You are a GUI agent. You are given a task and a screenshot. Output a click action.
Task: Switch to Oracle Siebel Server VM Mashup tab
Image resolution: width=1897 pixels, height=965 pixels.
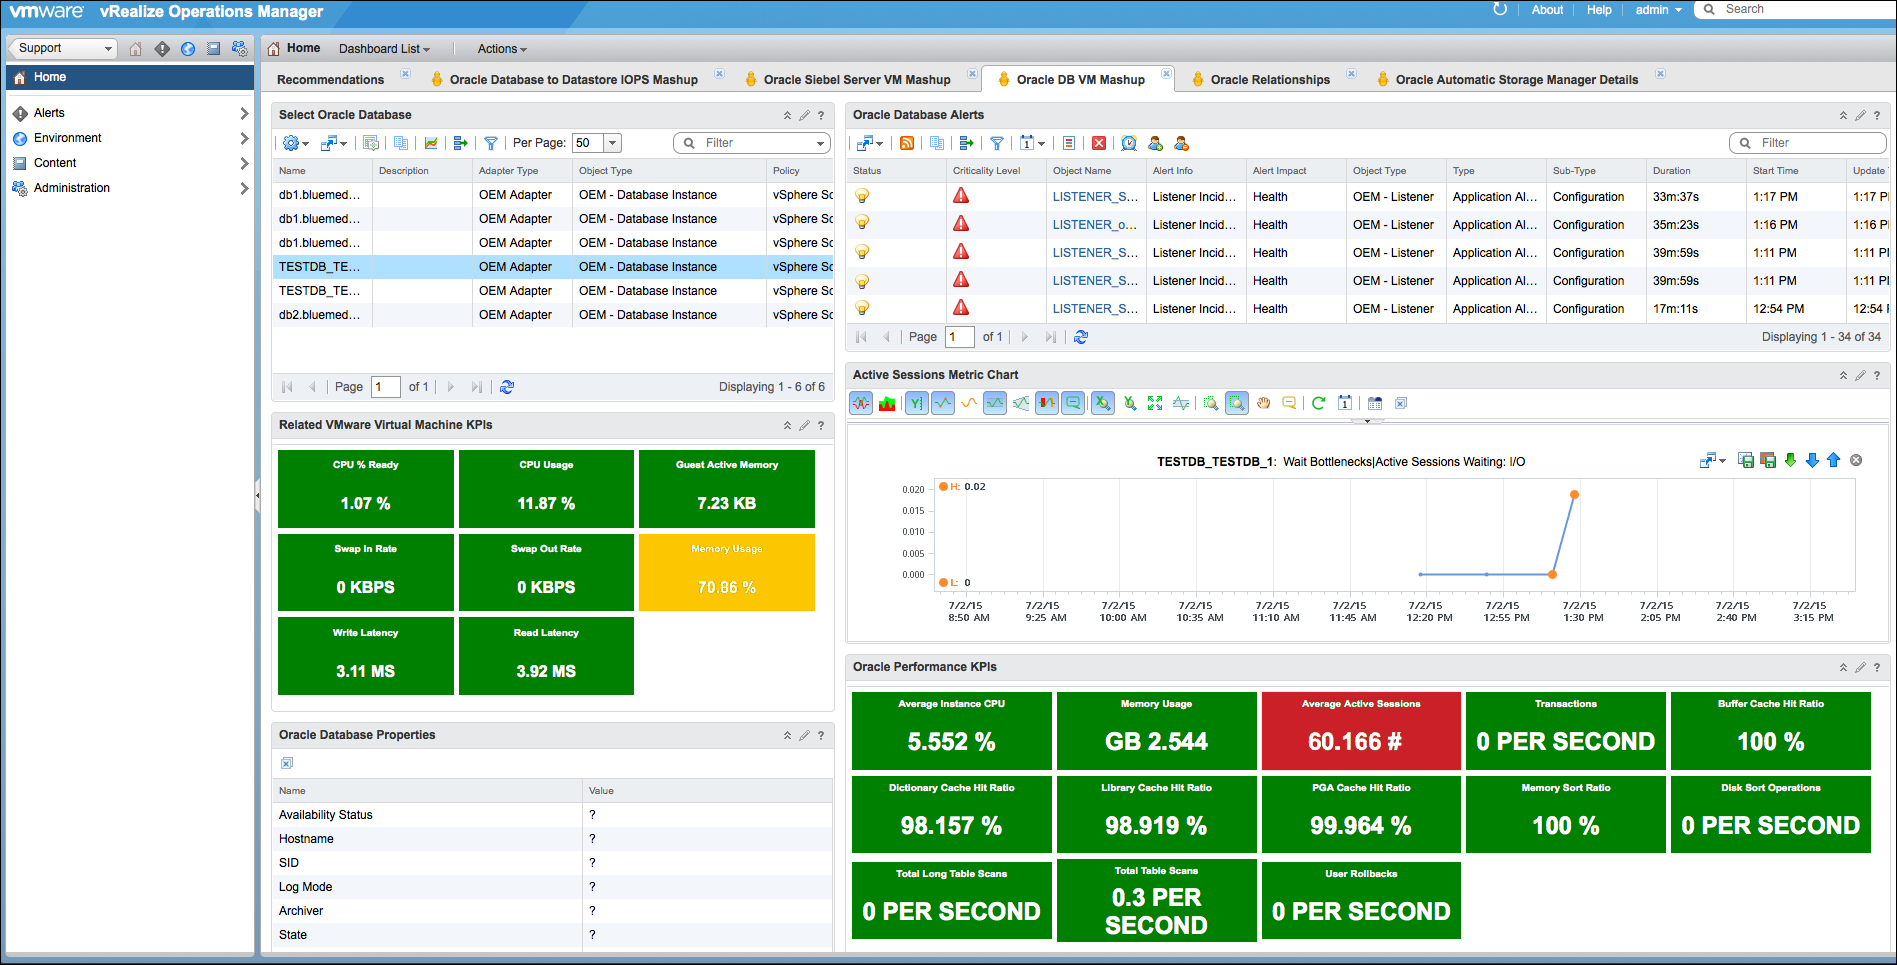(x=857, y=80)
